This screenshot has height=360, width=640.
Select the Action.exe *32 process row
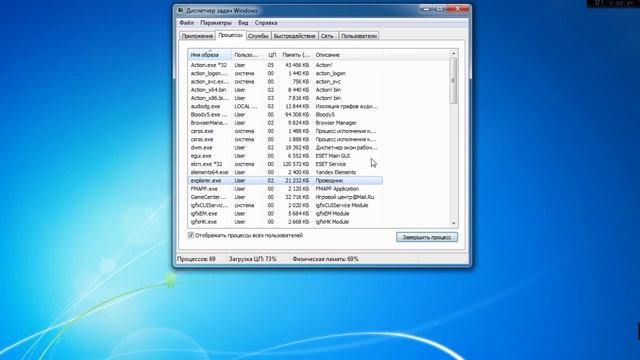click(x=285, y=65)
